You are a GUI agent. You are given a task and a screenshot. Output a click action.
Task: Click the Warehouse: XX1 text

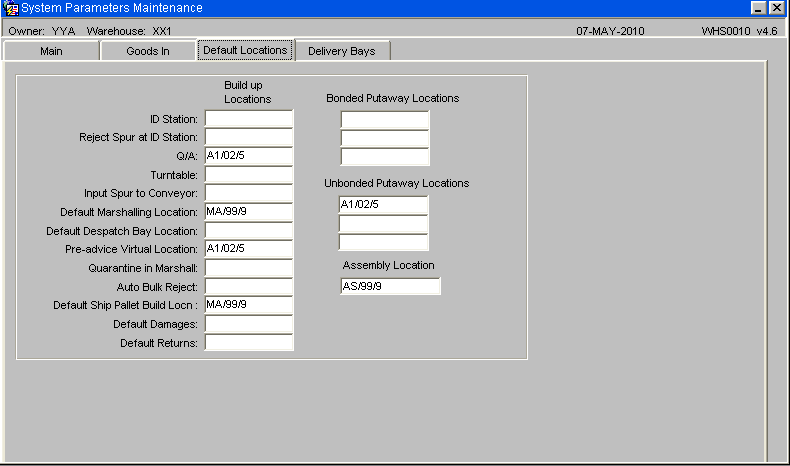129,31
